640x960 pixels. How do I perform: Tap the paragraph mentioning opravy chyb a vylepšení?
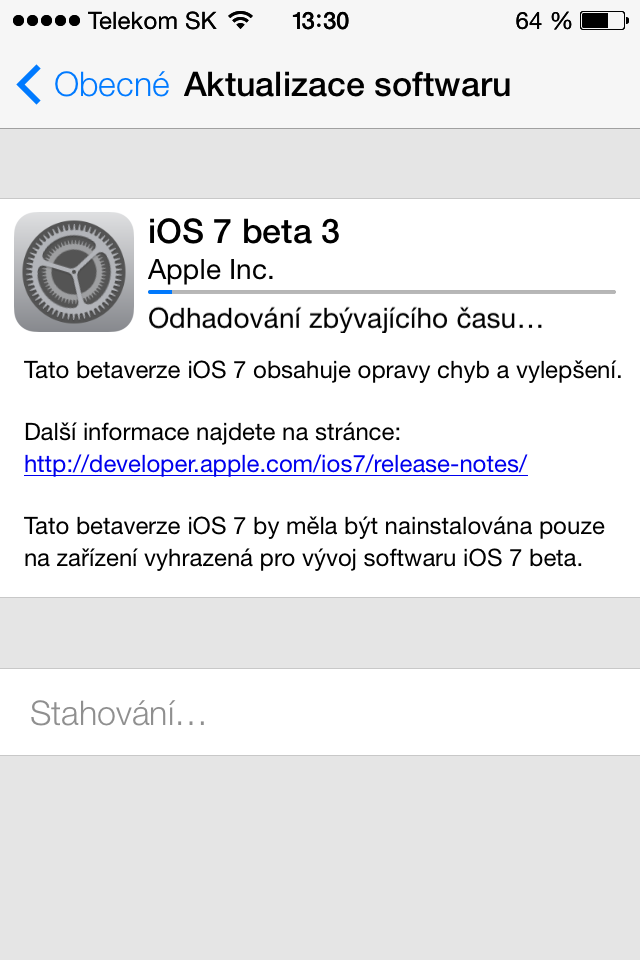[323, 372]
